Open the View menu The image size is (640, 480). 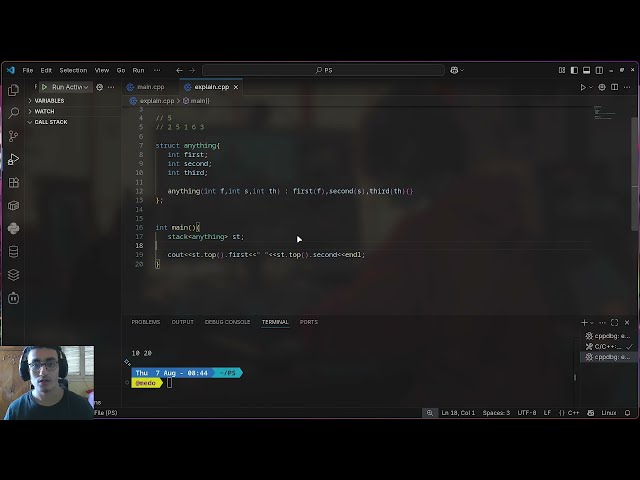tap(102, 70)
